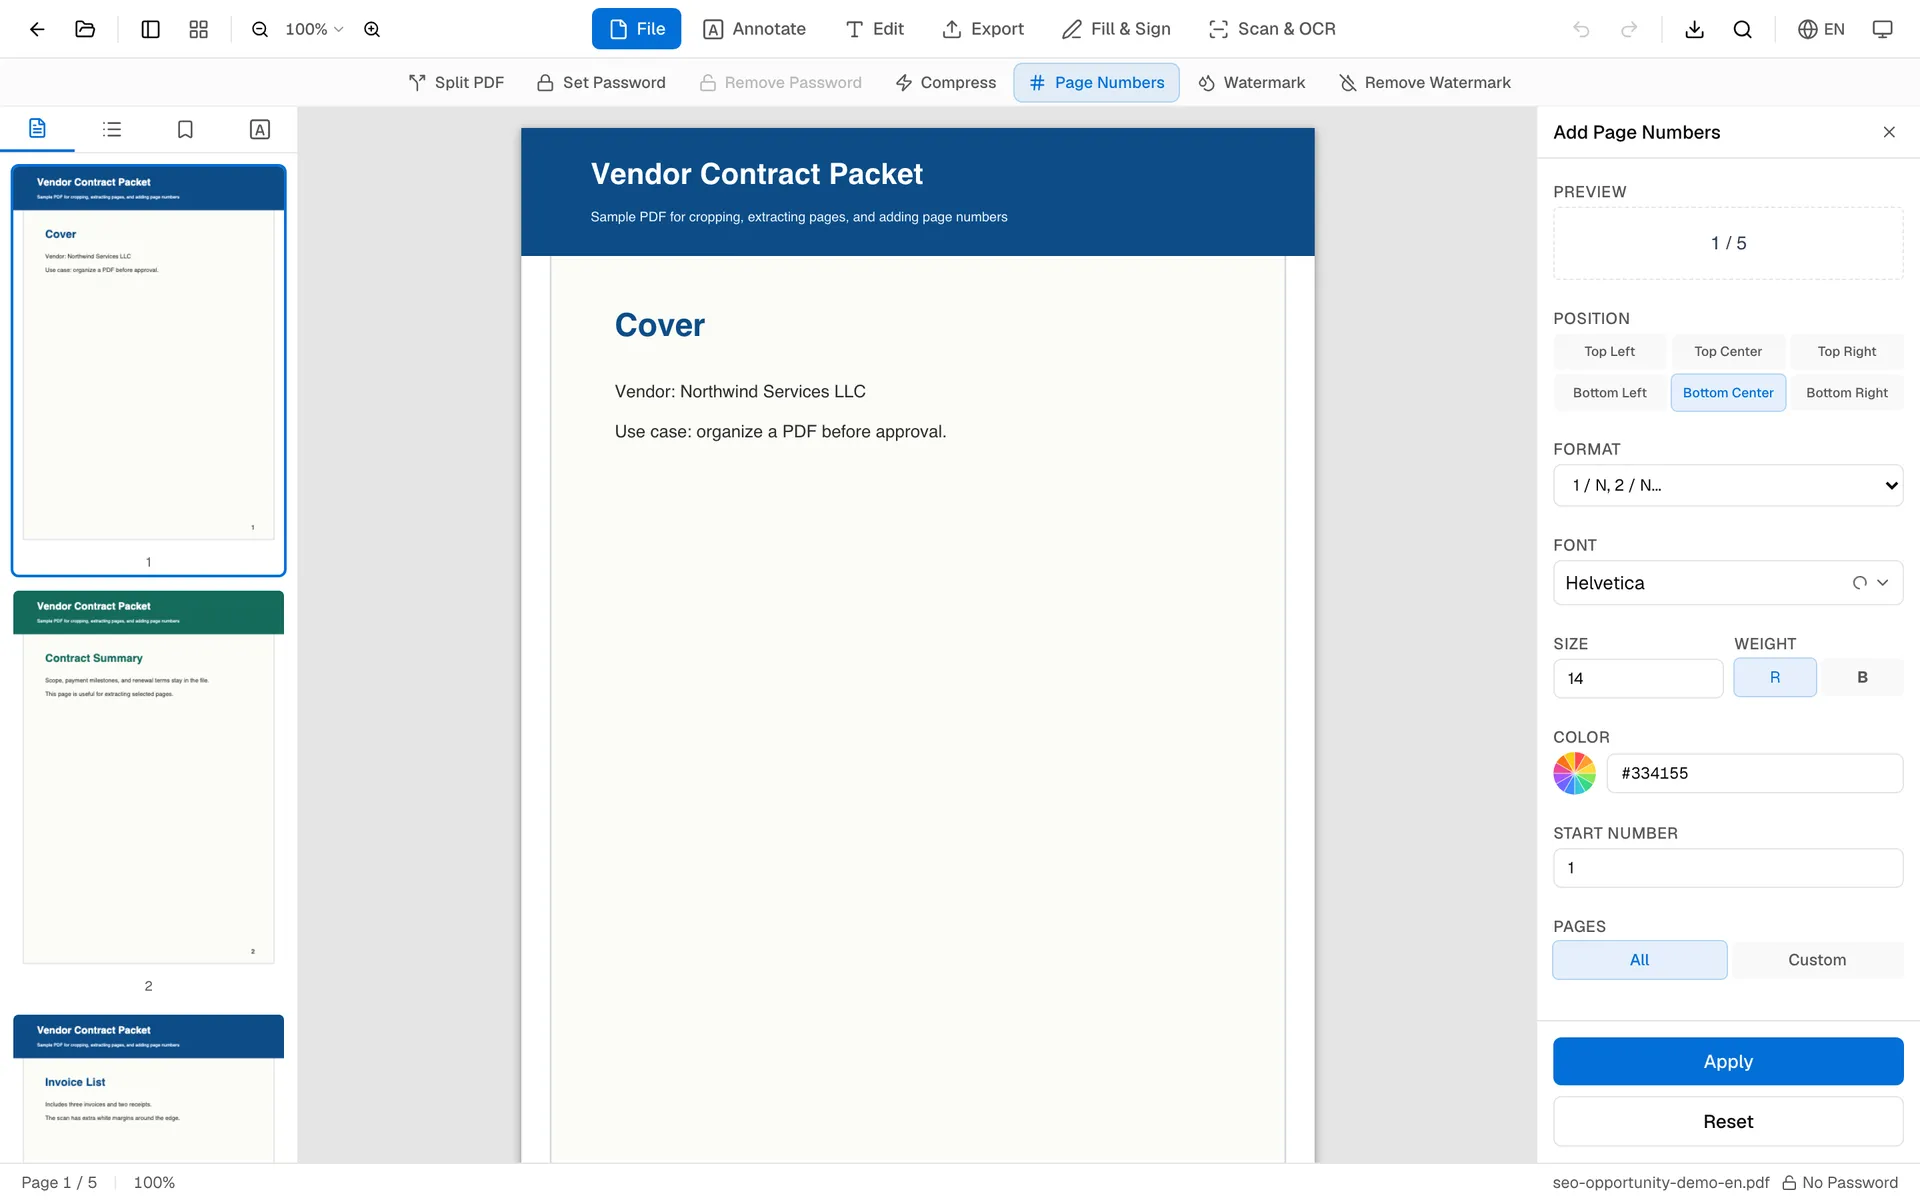
Task: Click the download icon
Action: tap(1694, 29)
